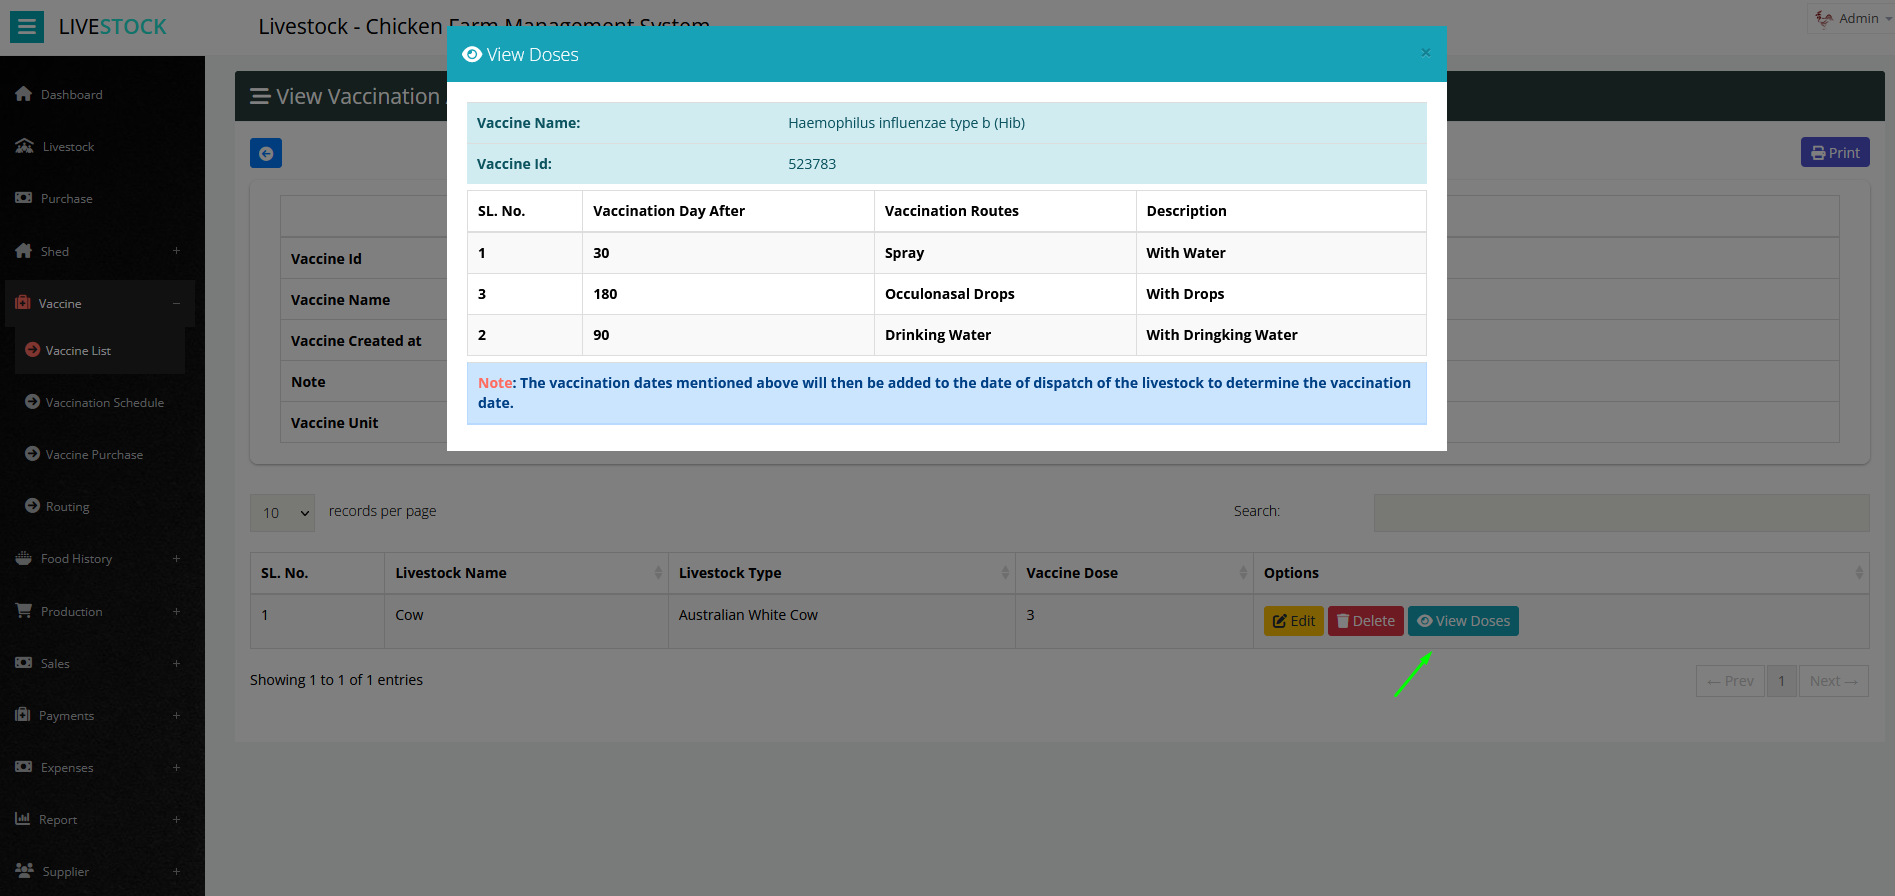Expand the Shed submenu
Image resolution: width=1895 pixels, height=896 pixels.
click(176, 251)
